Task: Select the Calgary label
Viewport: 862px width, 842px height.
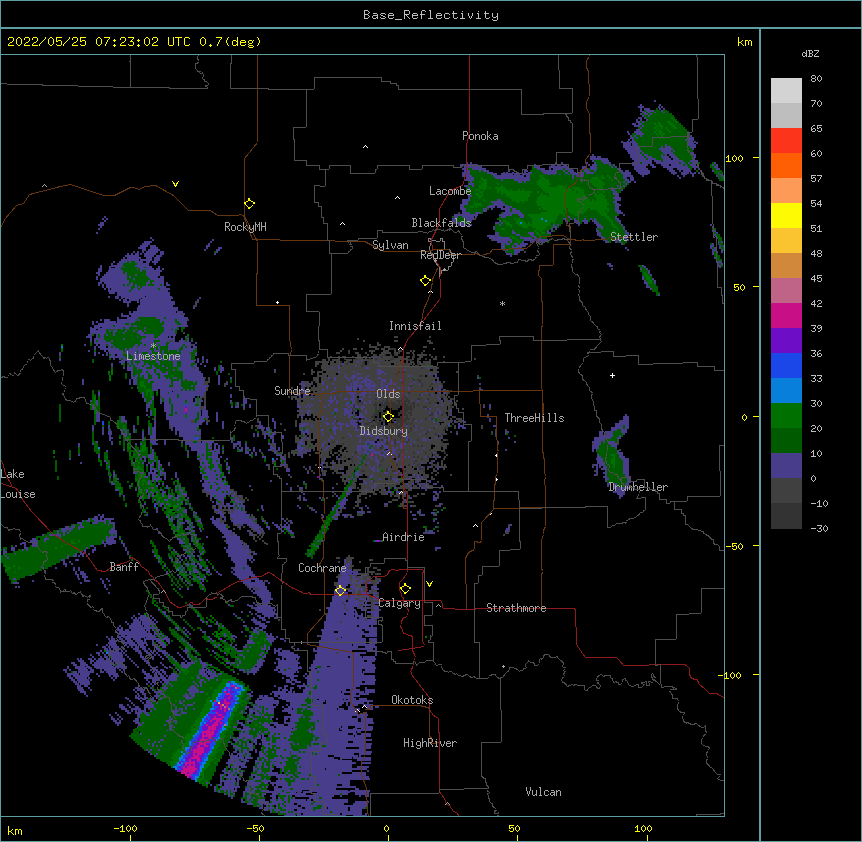Action: click(399, 603)
